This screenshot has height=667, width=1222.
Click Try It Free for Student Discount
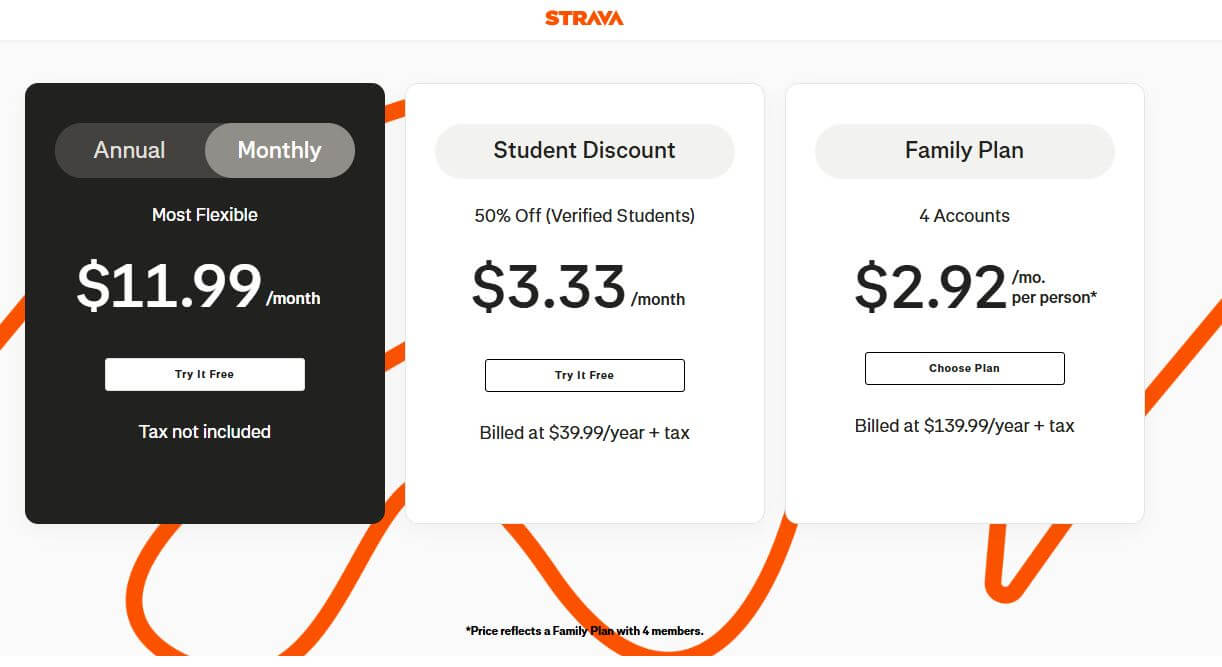pyautogui.click(x=584, y=375)
